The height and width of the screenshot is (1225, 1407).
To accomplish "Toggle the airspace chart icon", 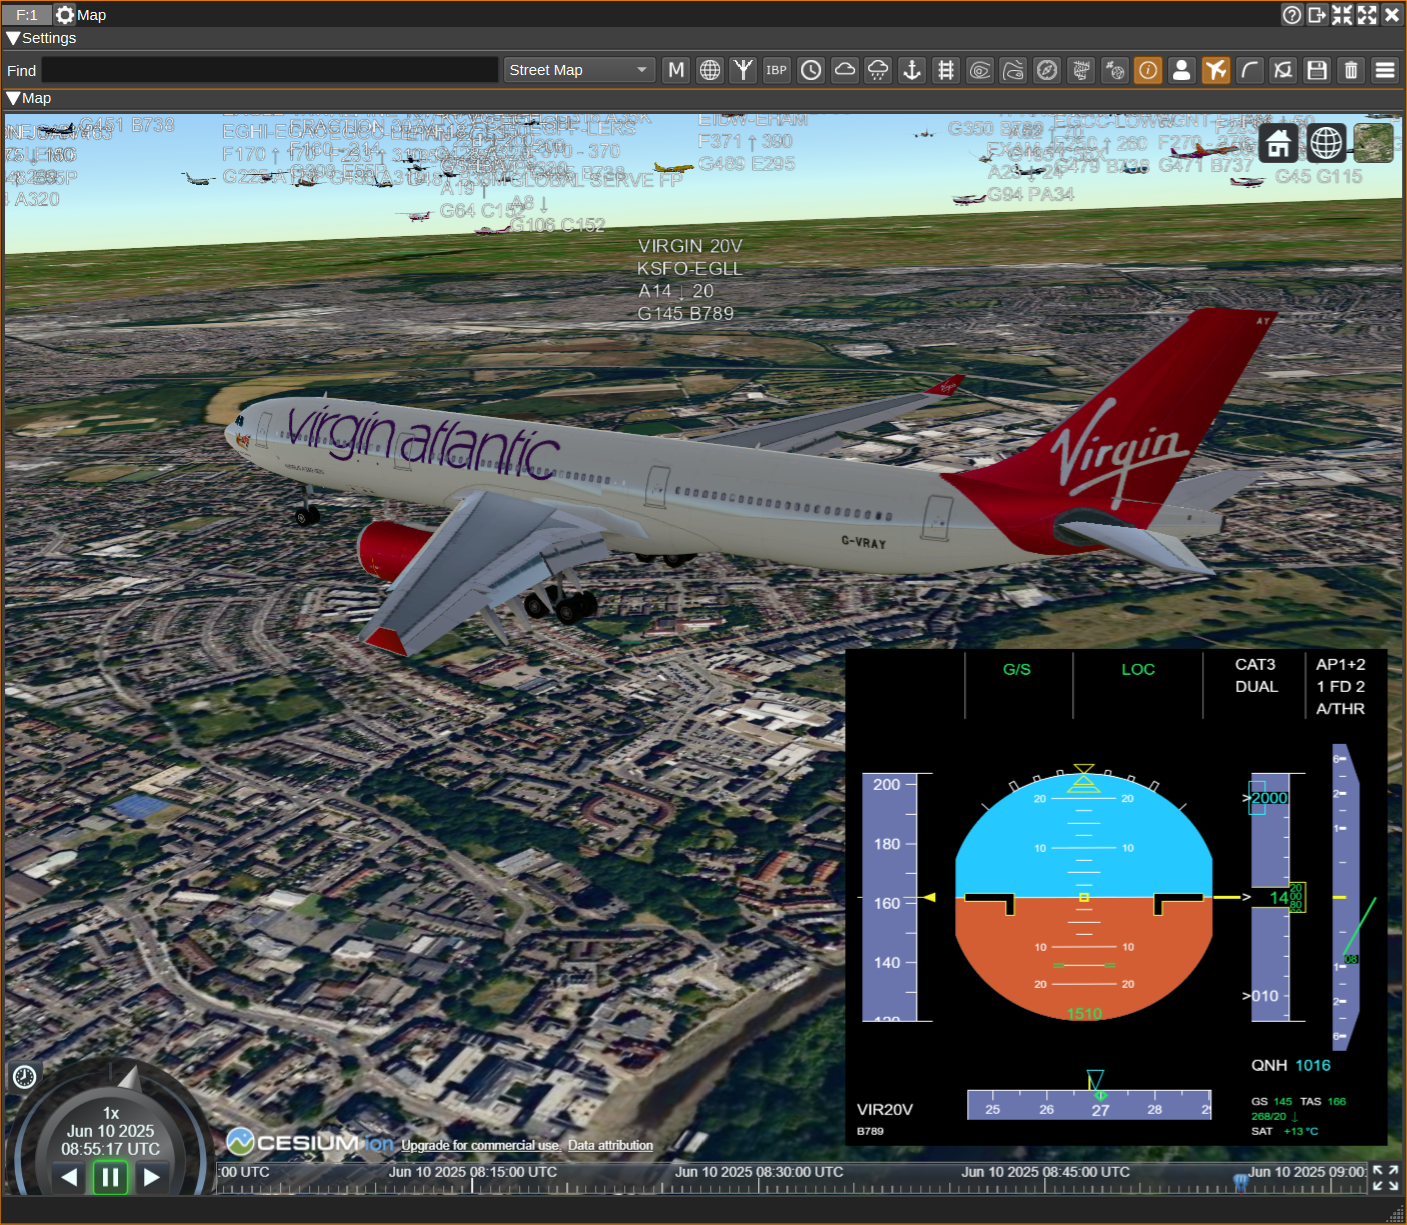I will [1081, 70].
